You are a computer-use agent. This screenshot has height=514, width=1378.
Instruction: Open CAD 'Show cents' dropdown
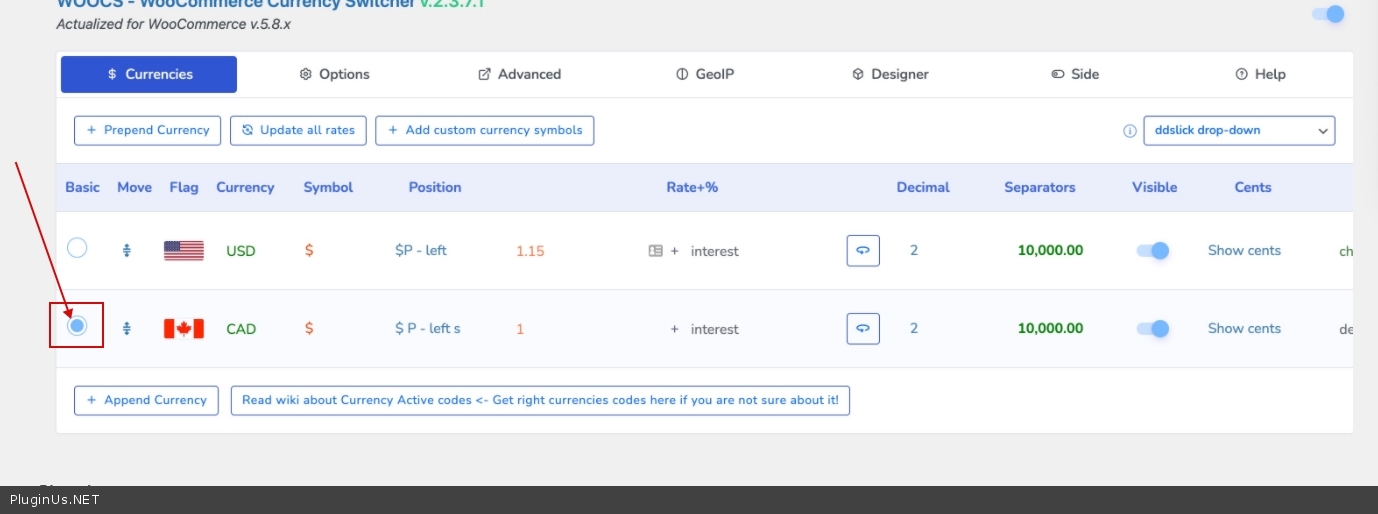coord(1244,328)
